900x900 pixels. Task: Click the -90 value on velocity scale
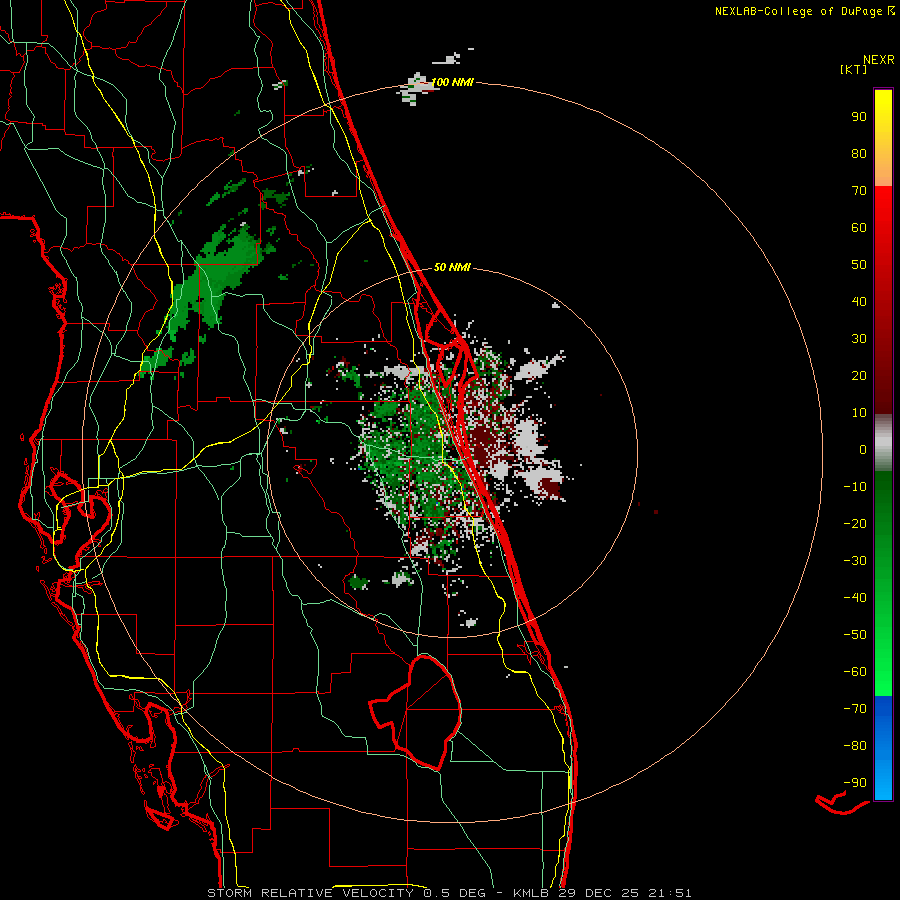click(x=855, y=783)
